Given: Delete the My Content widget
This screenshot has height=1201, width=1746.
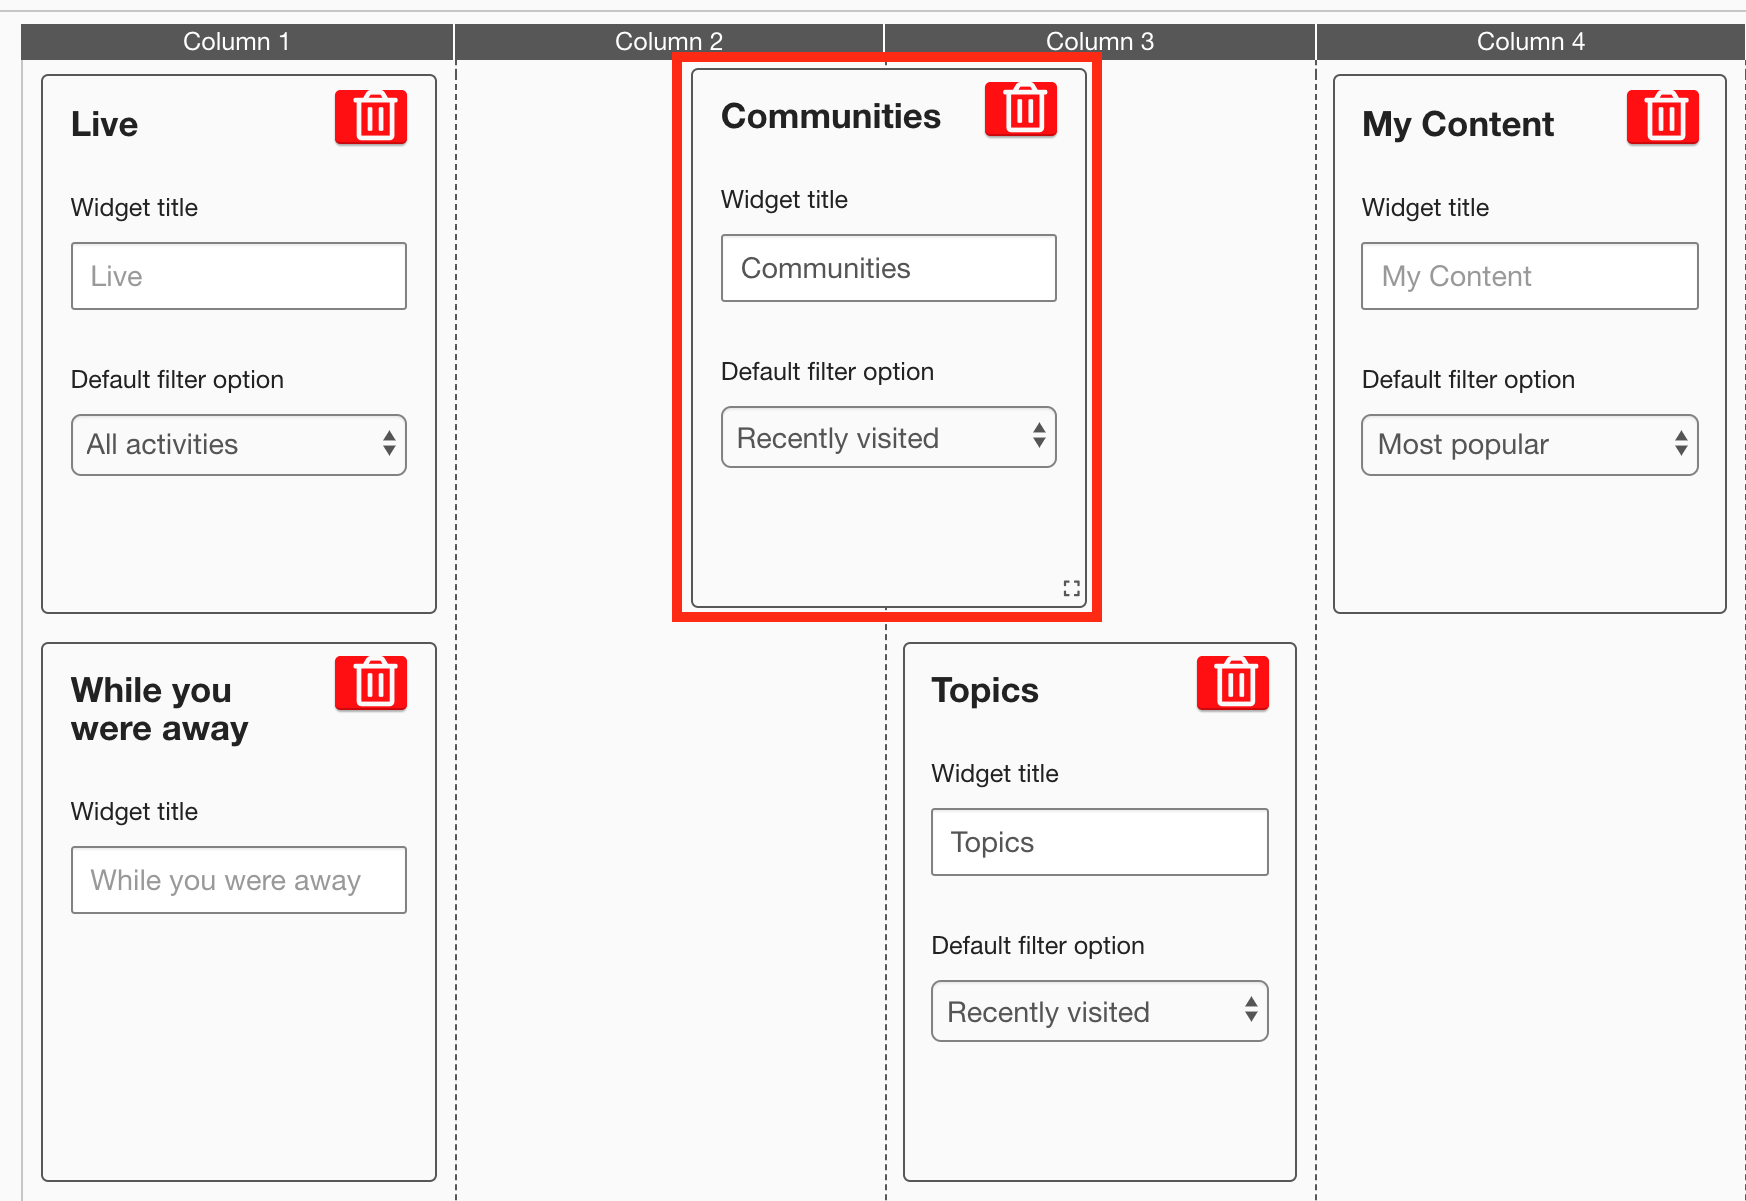Looking at the screenshot, I should [1662, 117].
